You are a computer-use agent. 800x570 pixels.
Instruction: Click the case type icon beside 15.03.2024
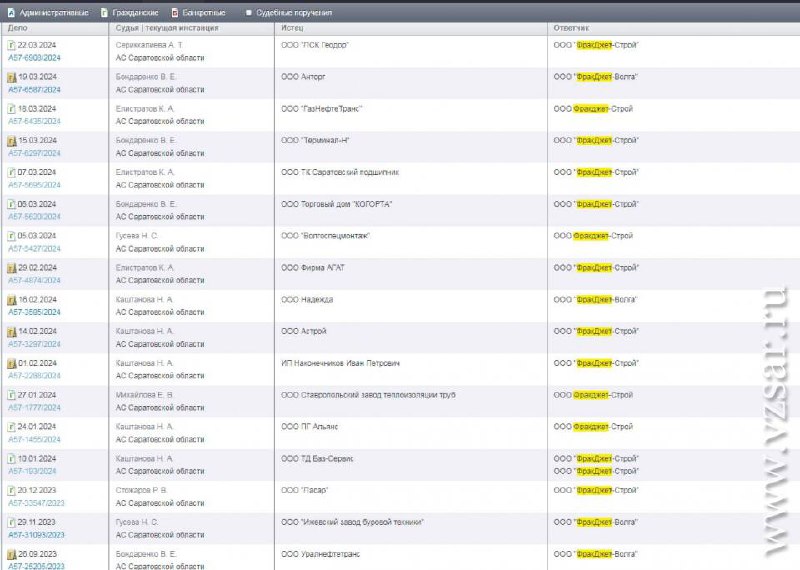[12, 140]
